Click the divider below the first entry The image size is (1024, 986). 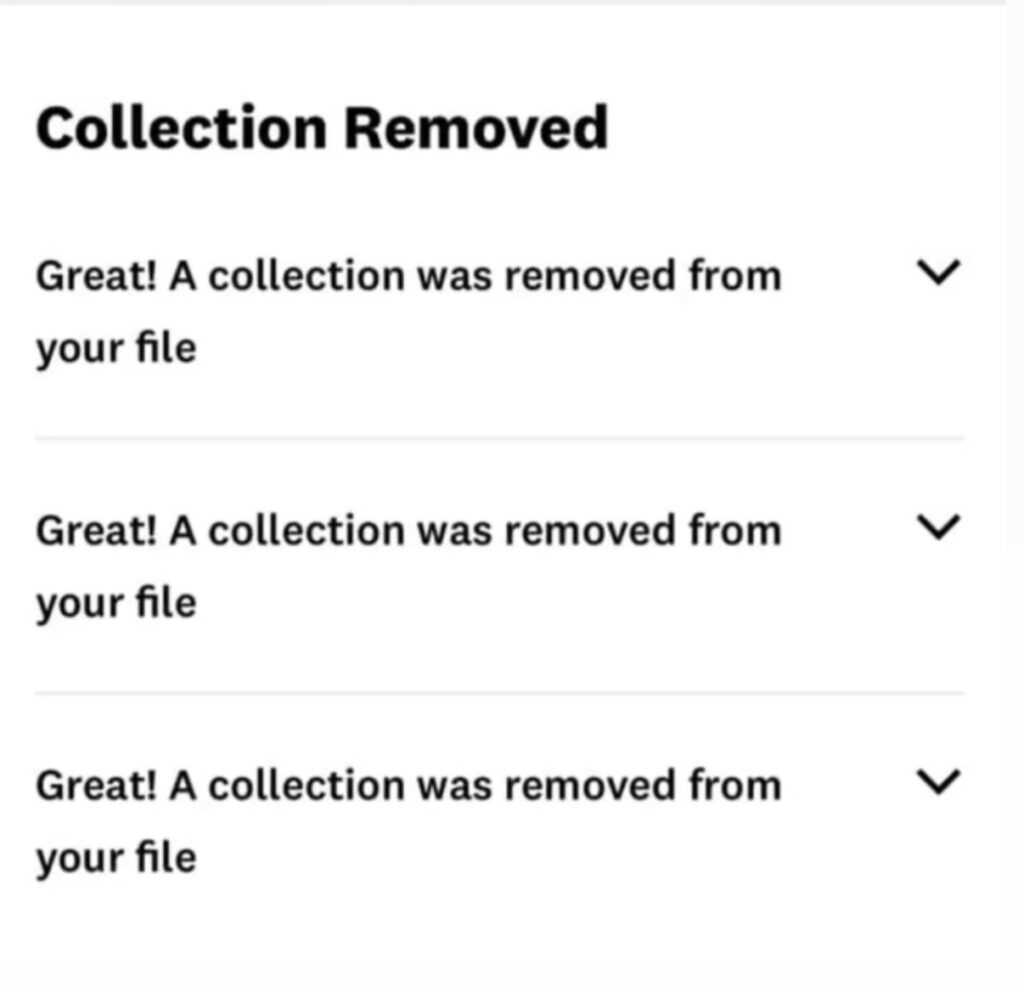[x=500, y=438]
